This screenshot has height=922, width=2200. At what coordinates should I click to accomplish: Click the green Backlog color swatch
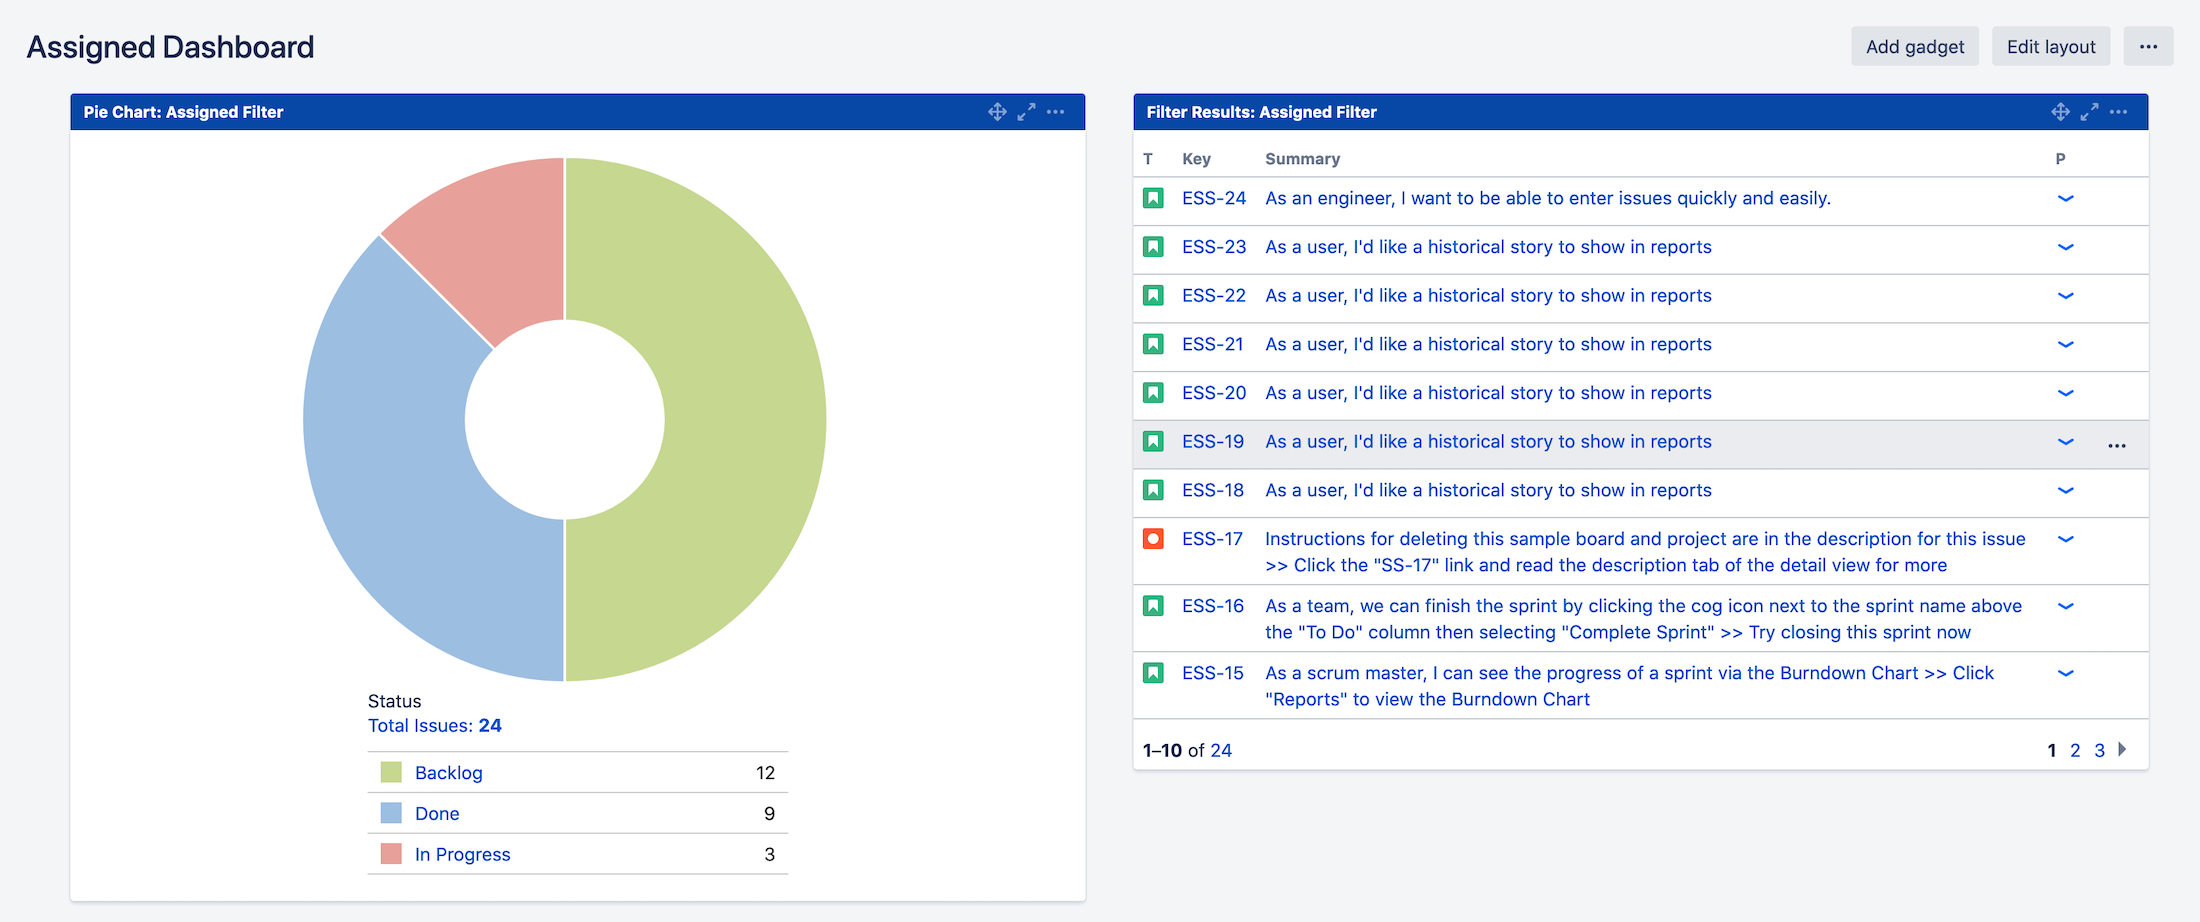[390, 772]
